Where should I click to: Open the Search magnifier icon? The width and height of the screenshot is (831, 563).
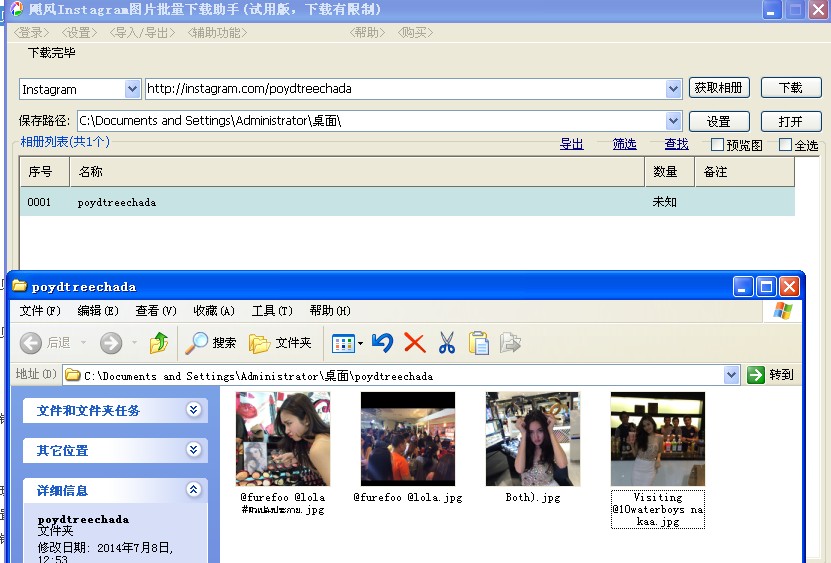[196, 343]
